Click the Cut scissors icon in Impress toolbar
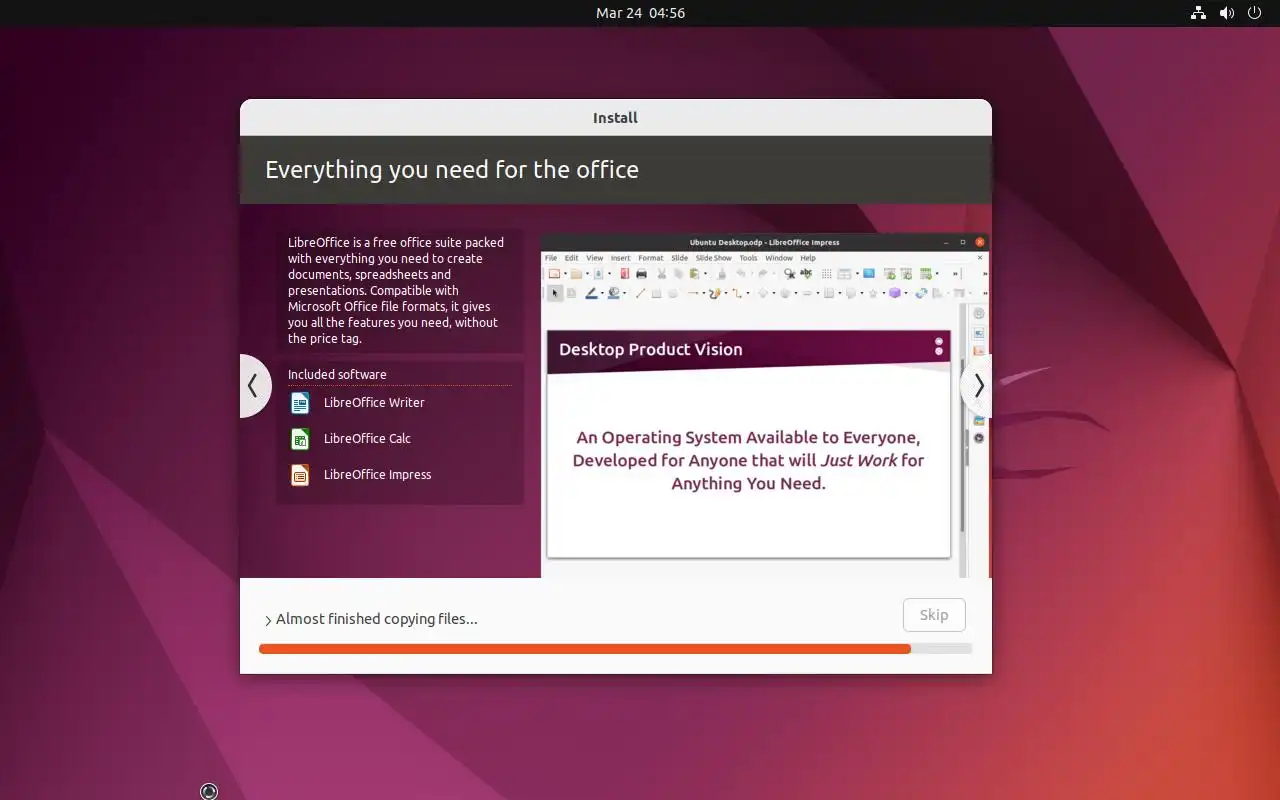The width and height of the screenshot is (1280, 800). coord(661,274)
